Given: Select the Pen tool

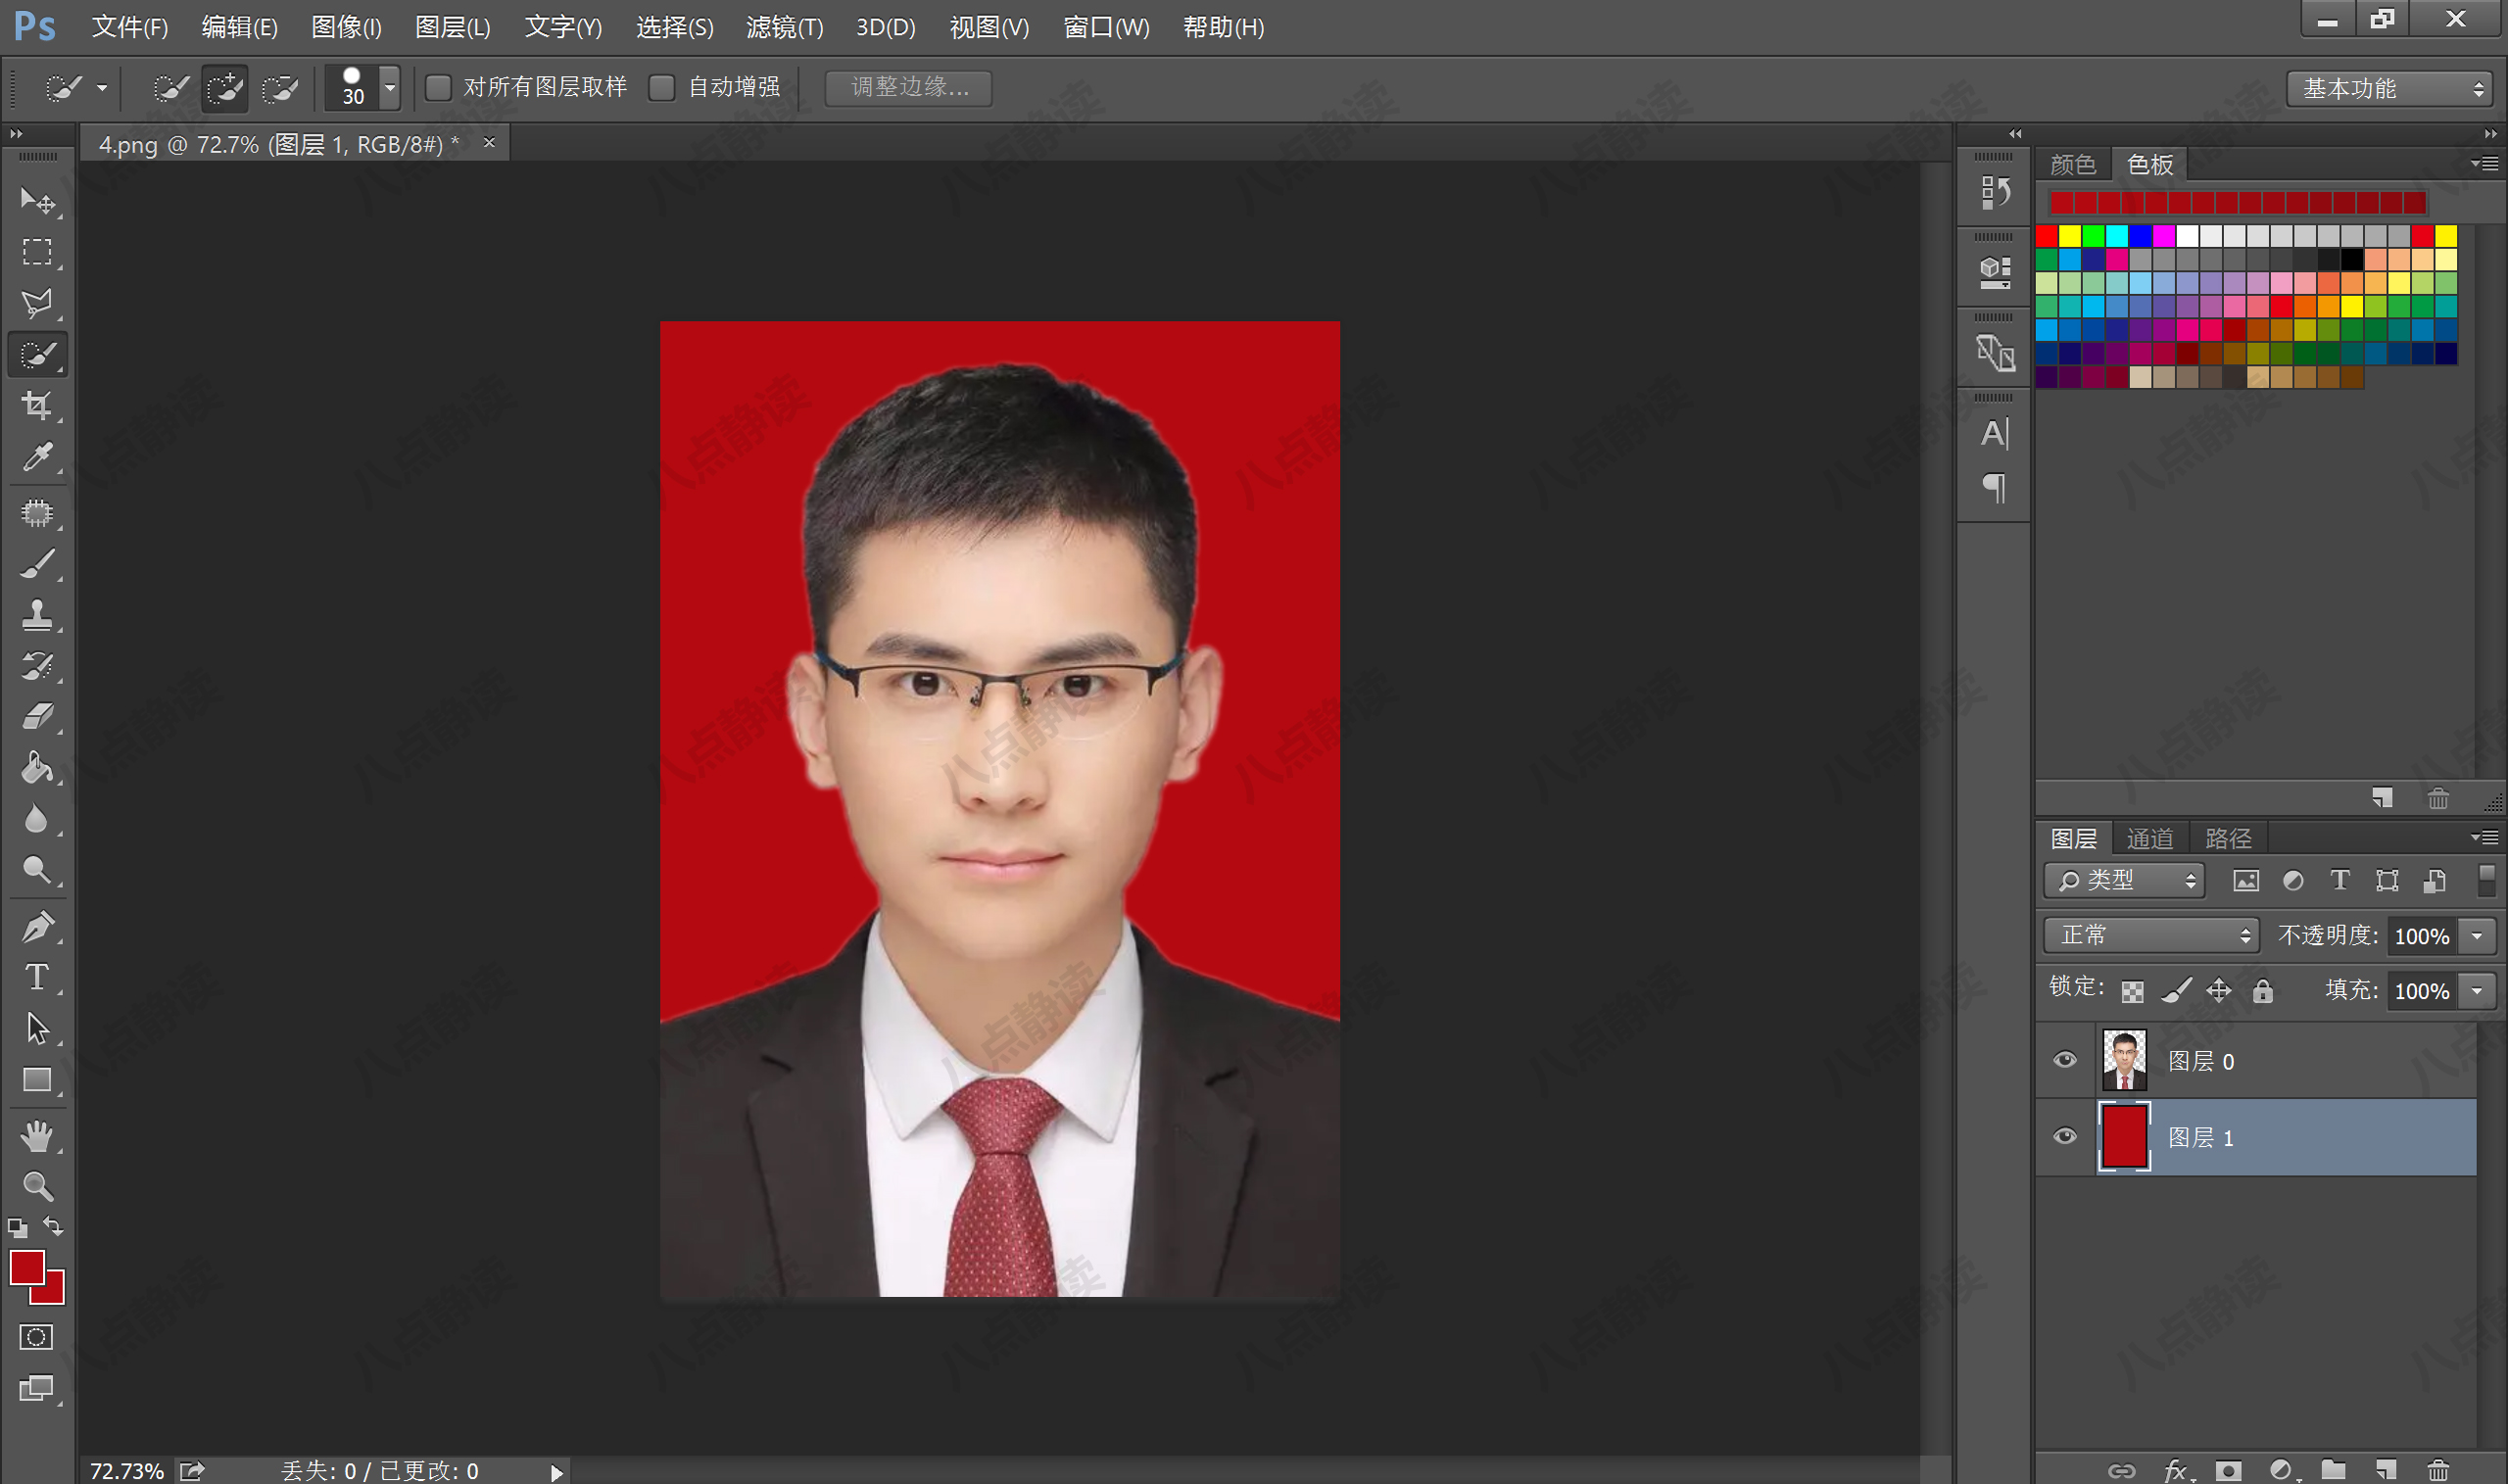Looking at the screenshot, I should click(x=37, y=925).
